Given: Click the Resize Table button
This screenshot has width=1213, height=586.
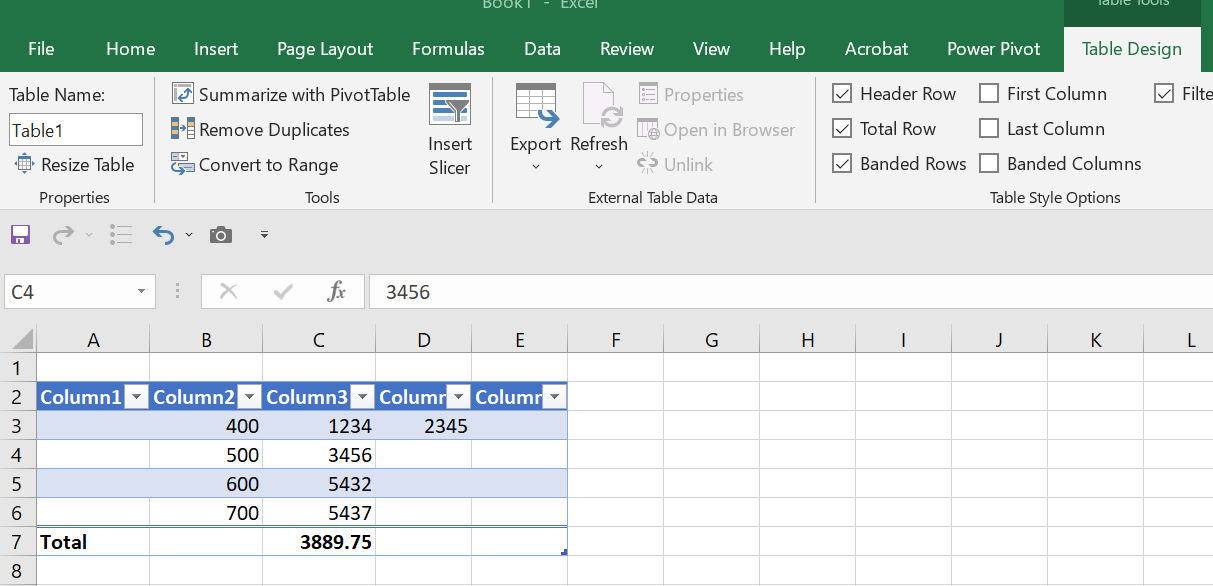Looking at the screenshot, I should click(74, 165).
